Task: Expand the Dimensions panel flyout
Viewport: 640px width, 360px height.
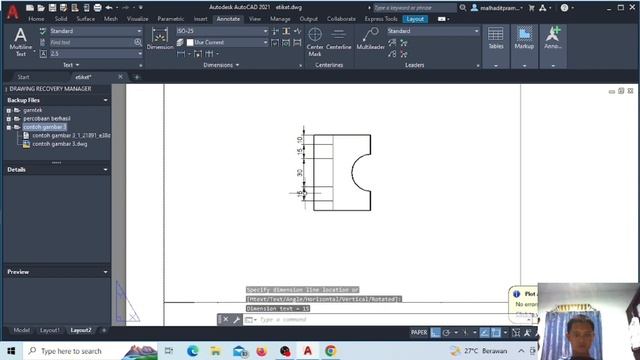Action: click(x=221, y=65)
